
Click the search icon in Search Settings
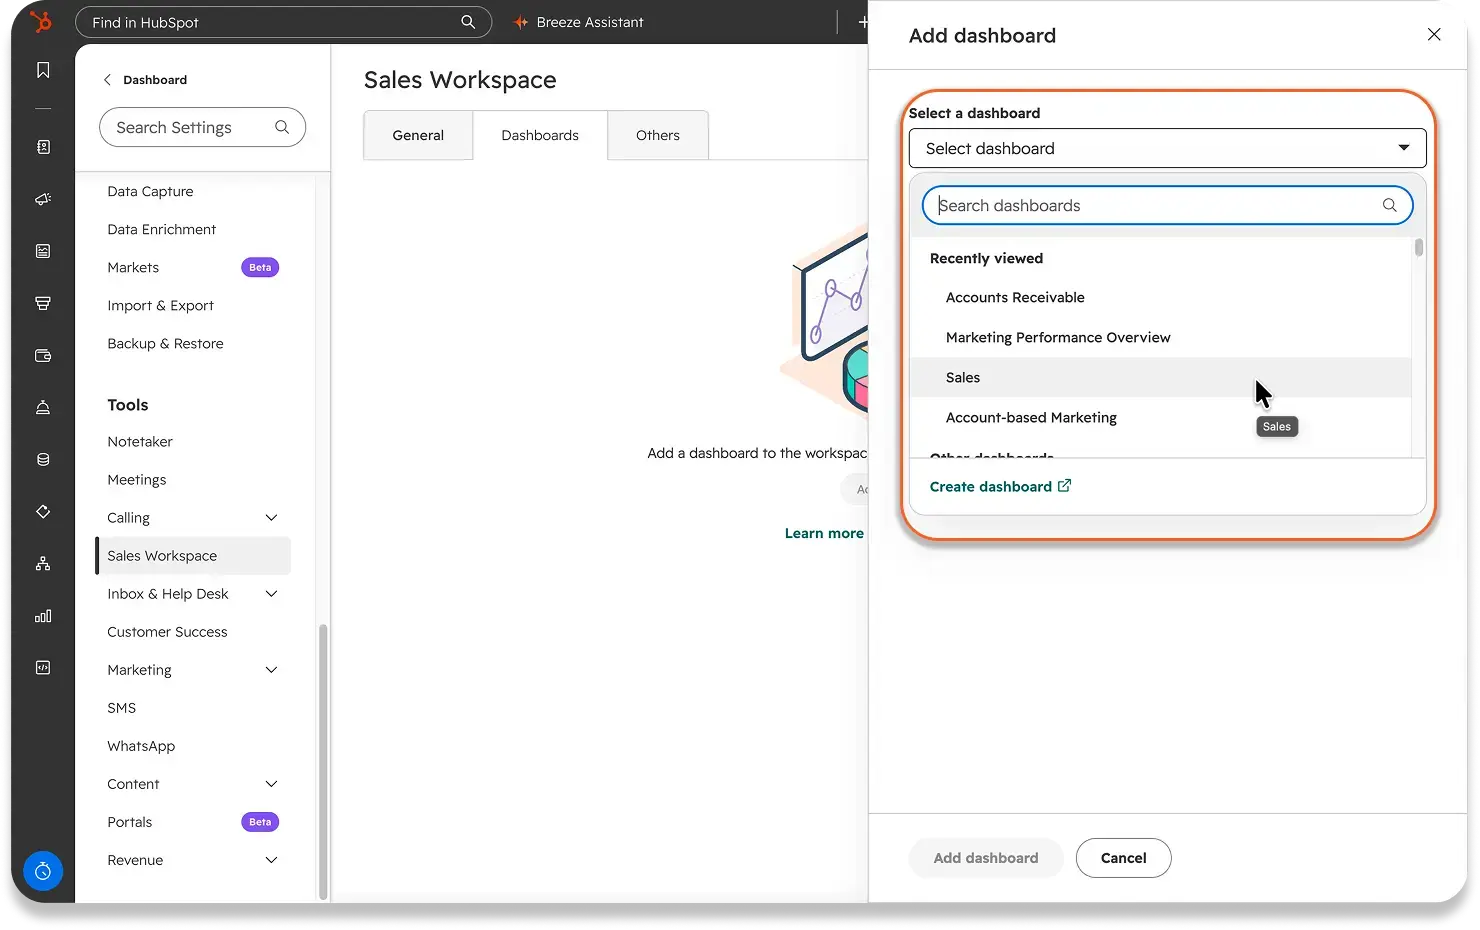pyautogui.click(x=282, y=127)
